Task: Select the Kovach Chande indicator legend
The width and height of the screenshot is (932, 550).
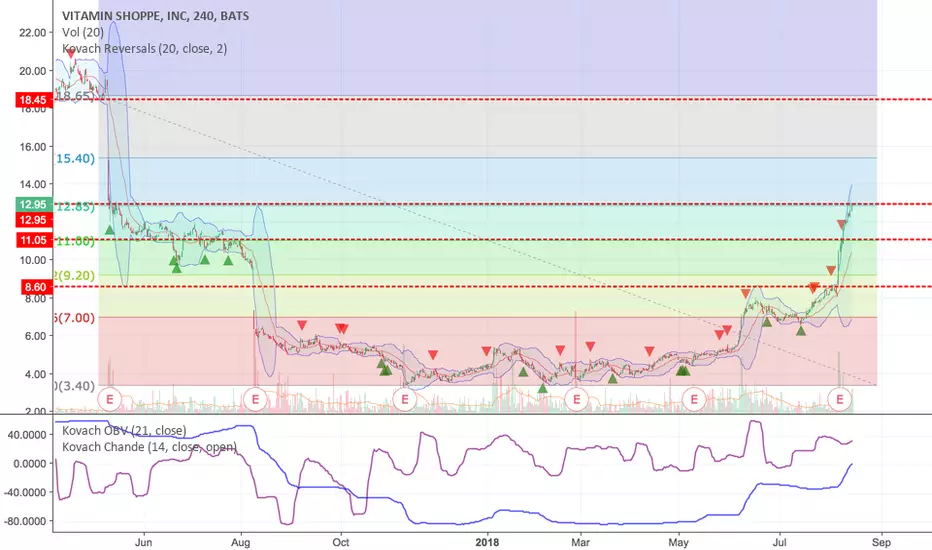Action: [x=149, y=447]
